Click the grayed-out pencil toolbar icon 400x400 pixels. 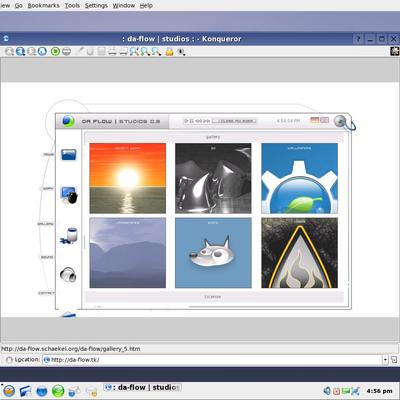pos(79,51)
